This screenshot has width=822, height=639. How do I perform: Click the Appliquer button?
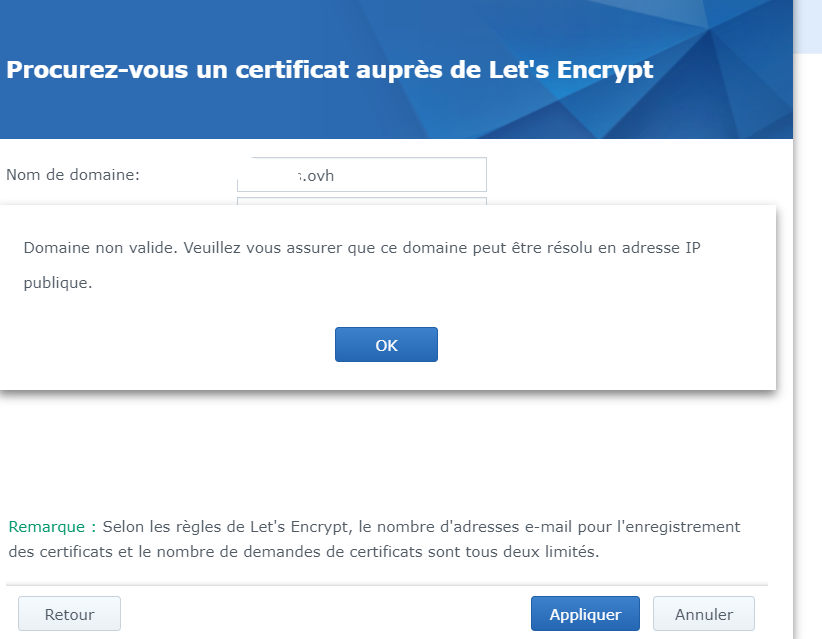(585, 614)
